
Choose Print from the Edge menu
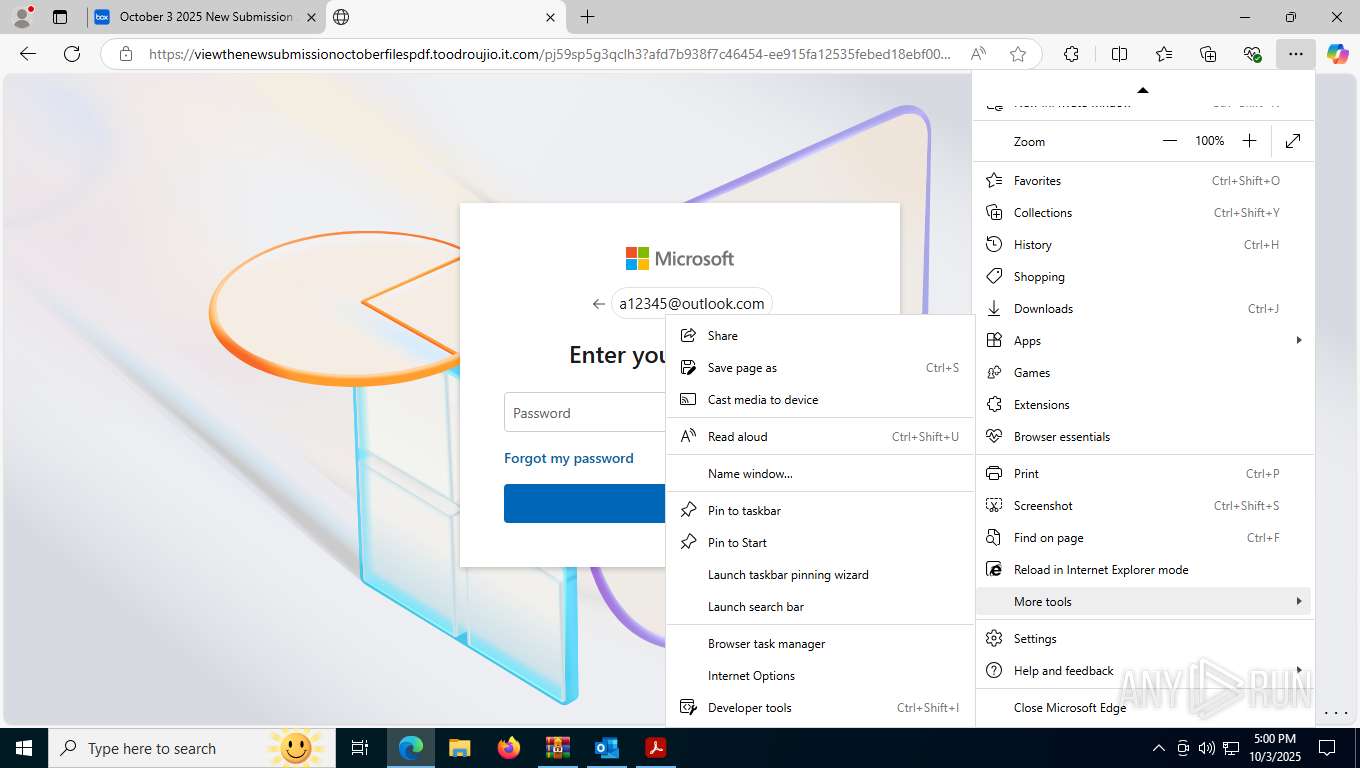(1143, 474)
